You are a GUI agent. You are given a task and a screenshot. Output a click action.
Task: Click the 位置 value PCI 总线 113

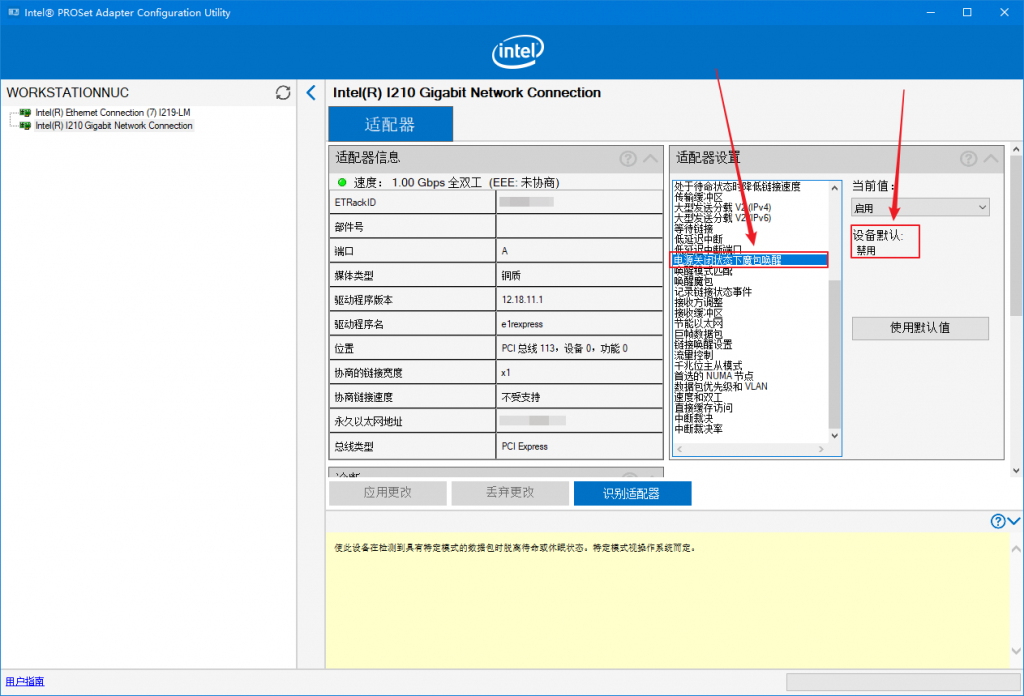(564, 349)
